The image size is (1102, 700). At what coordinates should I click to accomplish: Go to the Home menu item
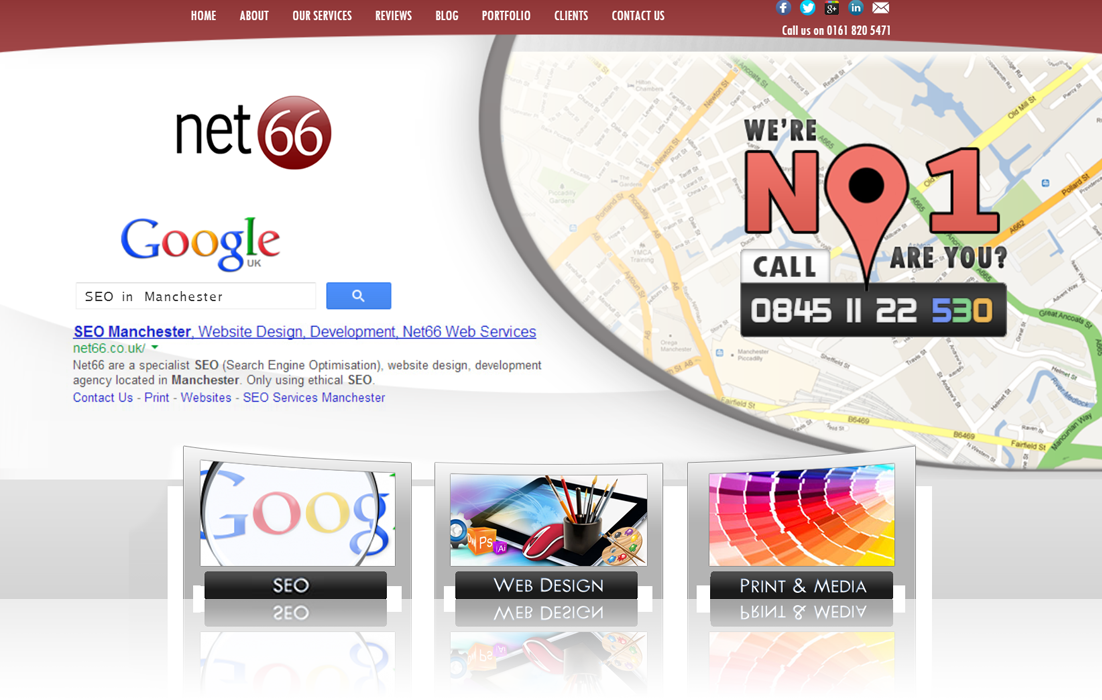203,15
